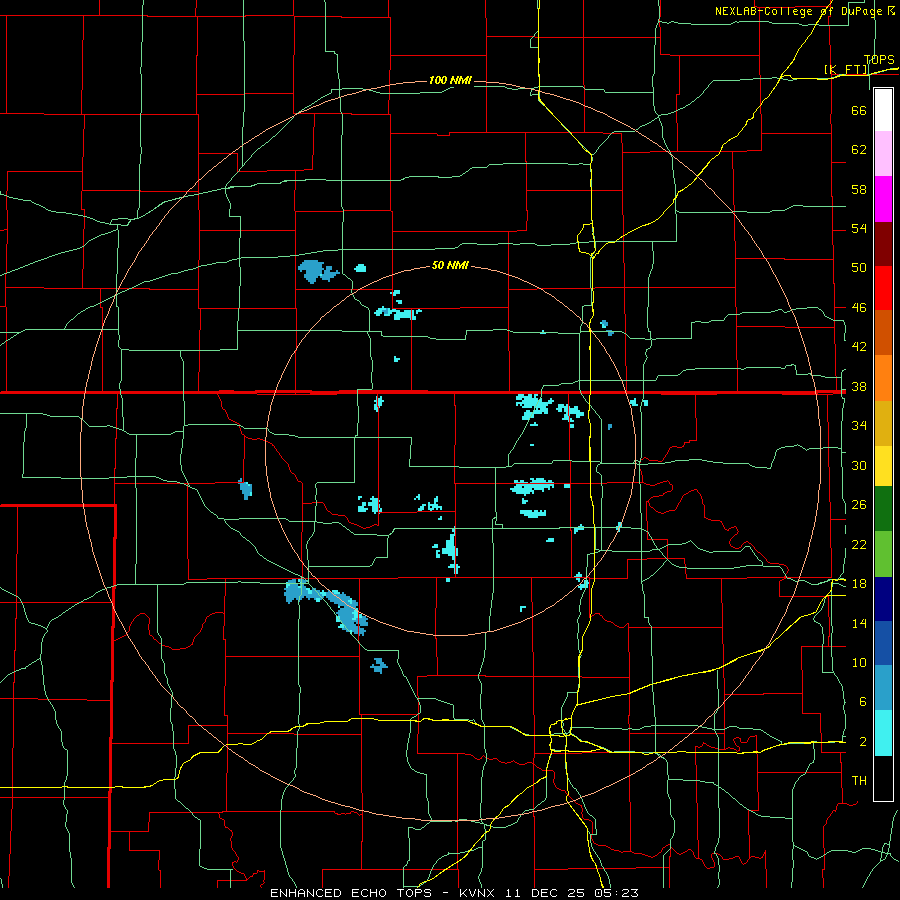
Task: Click the "50 NMI" range ring label
Action: 450,265
